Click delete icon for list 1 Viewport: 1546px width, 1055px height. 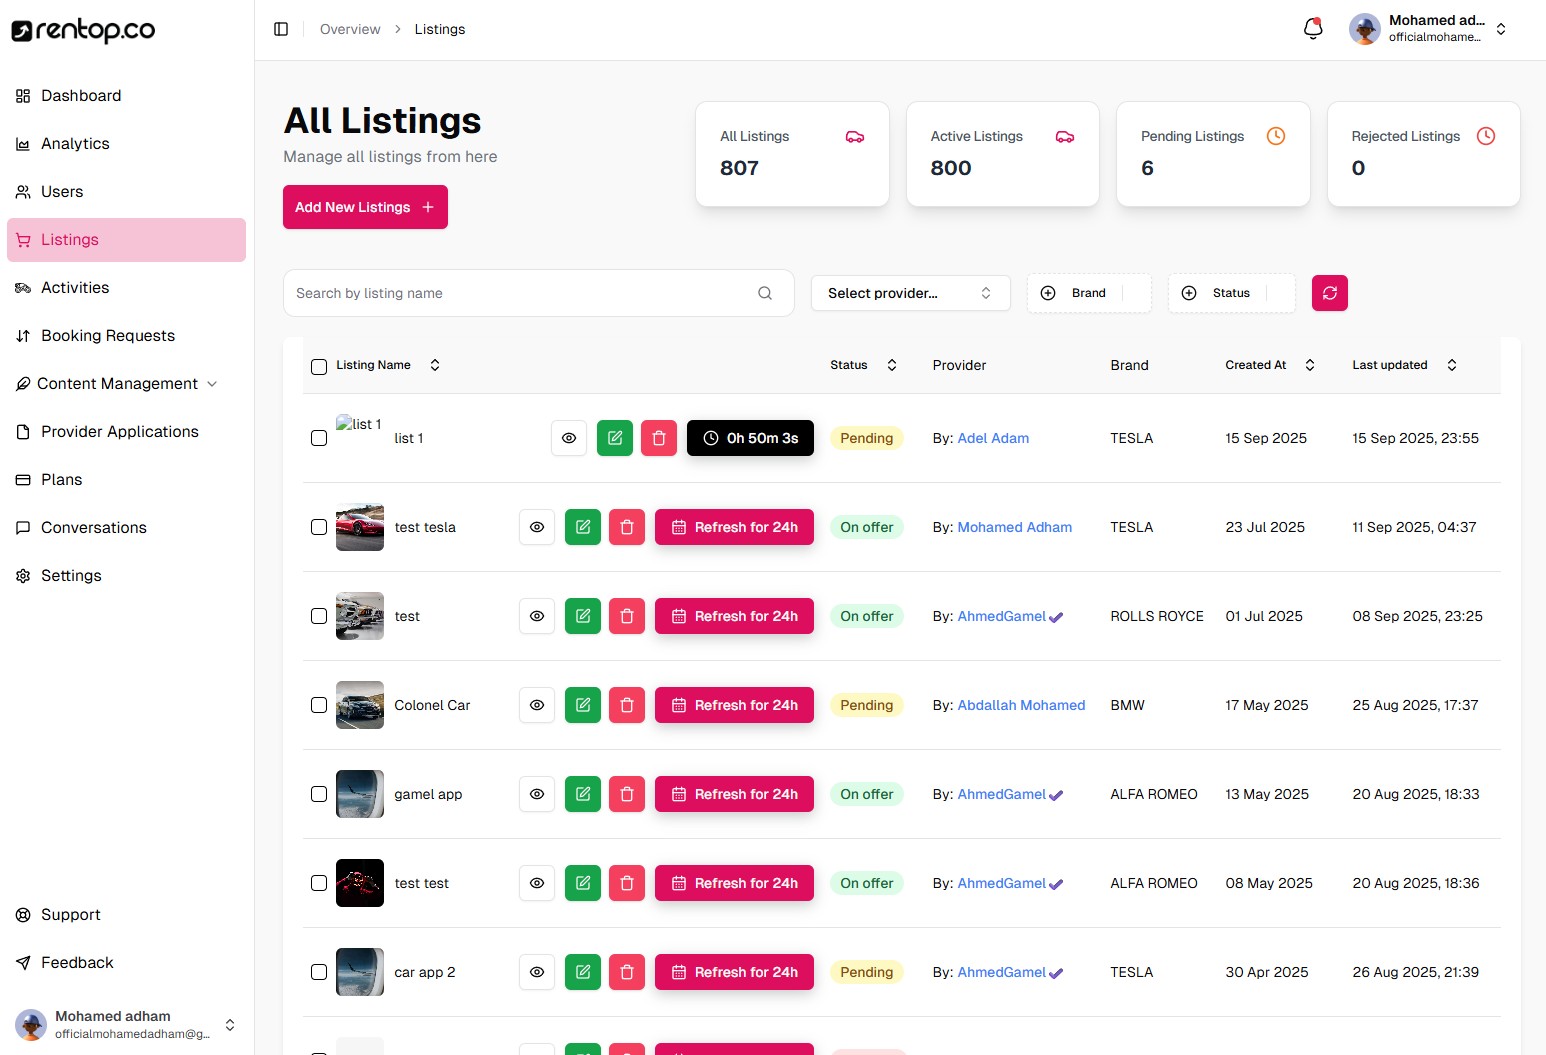(x=659, y=438)
